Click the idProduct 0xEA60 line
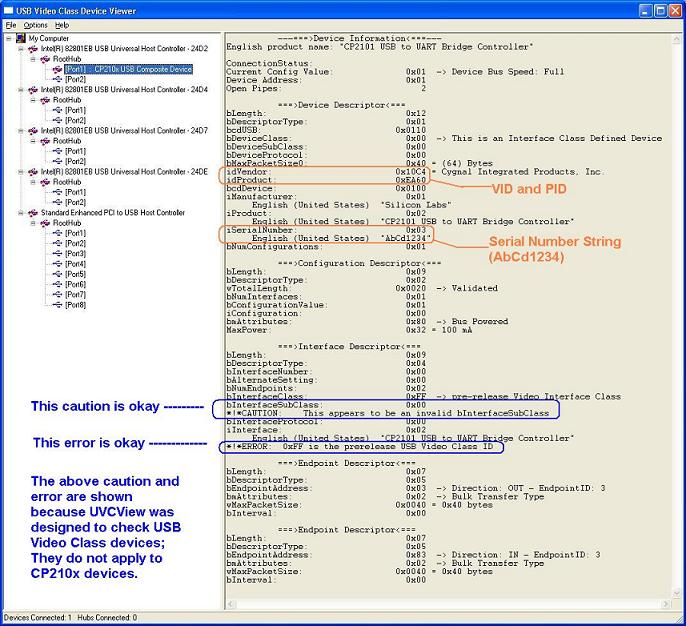 (326, 180)
